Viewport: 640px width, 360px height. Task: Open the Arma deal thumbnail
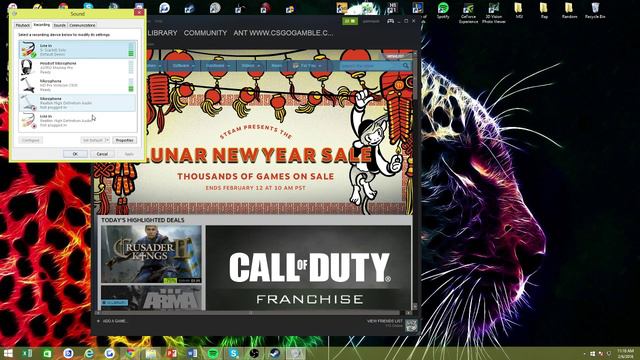click(x=151, y=298)
